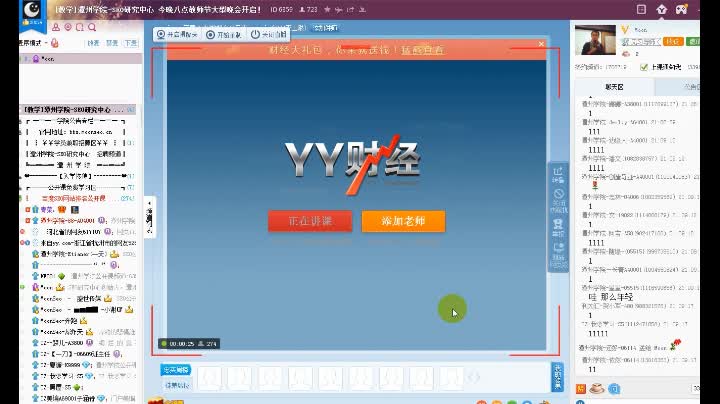Toggle the checkbox above the chat tabs
Screen dimensions: 720x404
point(644,67)
